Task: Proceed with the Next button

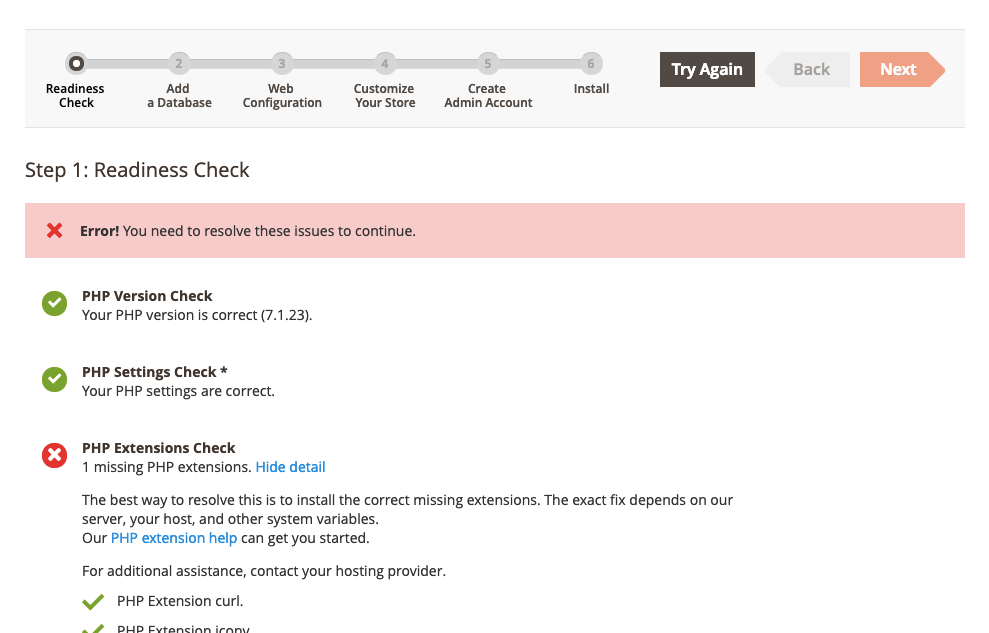Action: click(x=898, y=69)
